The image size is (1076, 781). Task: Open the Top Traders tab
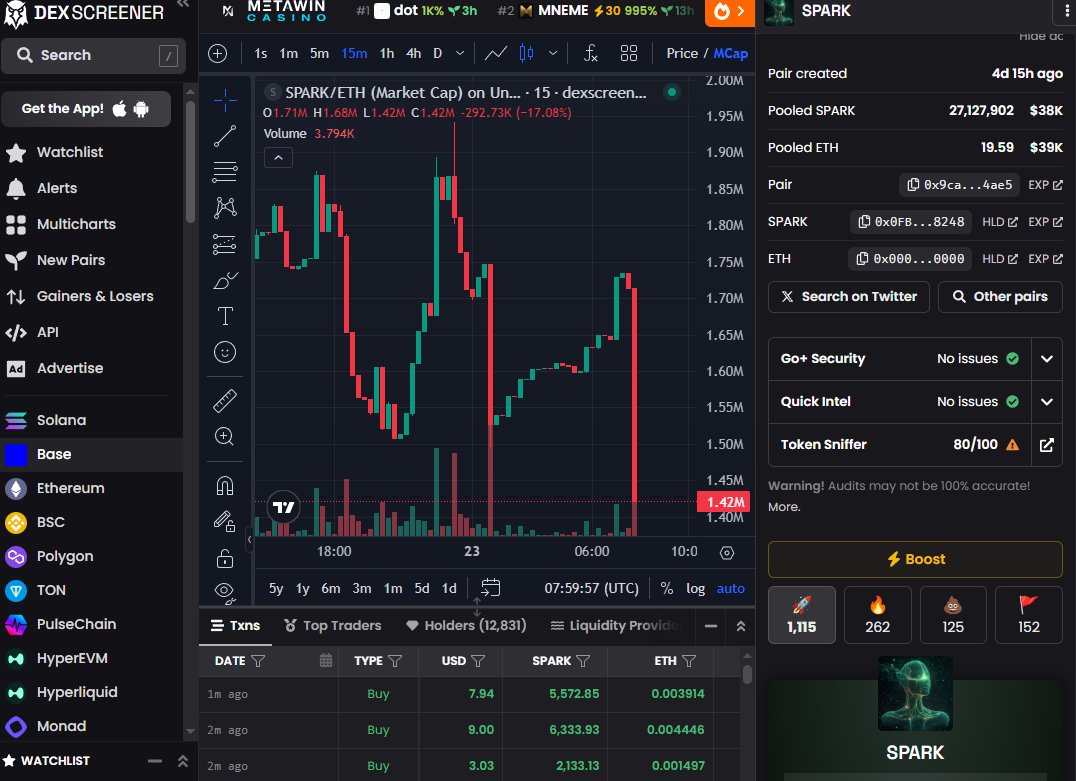(333, 625)
